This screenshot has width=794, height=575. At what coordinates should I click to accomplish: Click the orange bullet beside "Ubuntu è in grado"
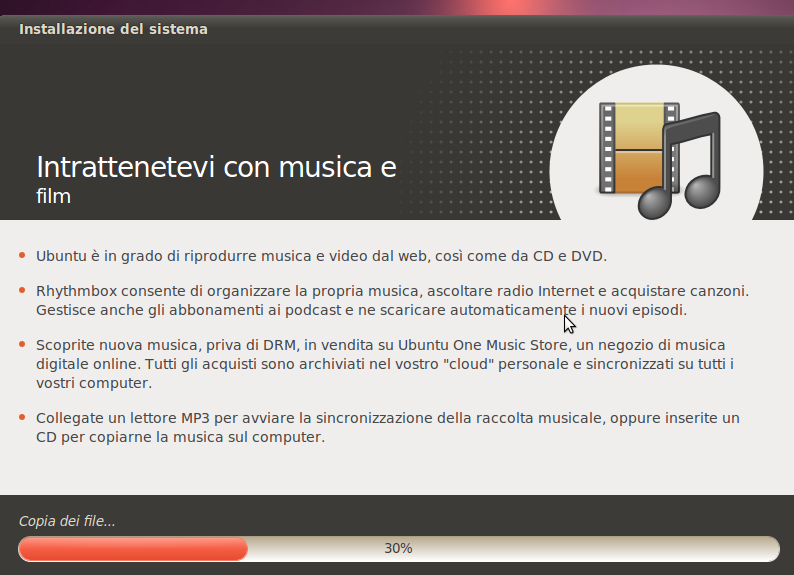[22, 256]
